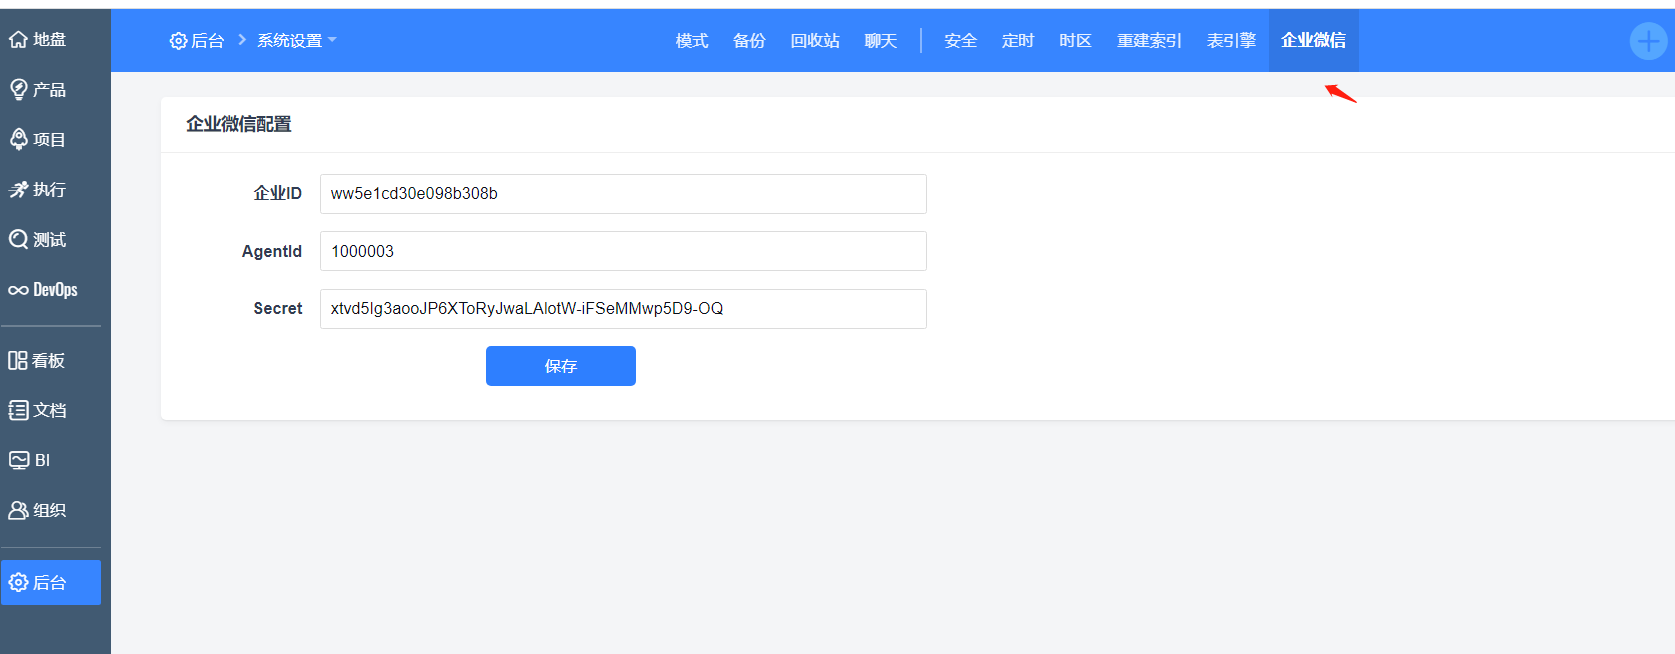The height and width of the screenshot is (654, 1675).
Task: Click the 企业ID input field
Action: [x=623, y=194]
